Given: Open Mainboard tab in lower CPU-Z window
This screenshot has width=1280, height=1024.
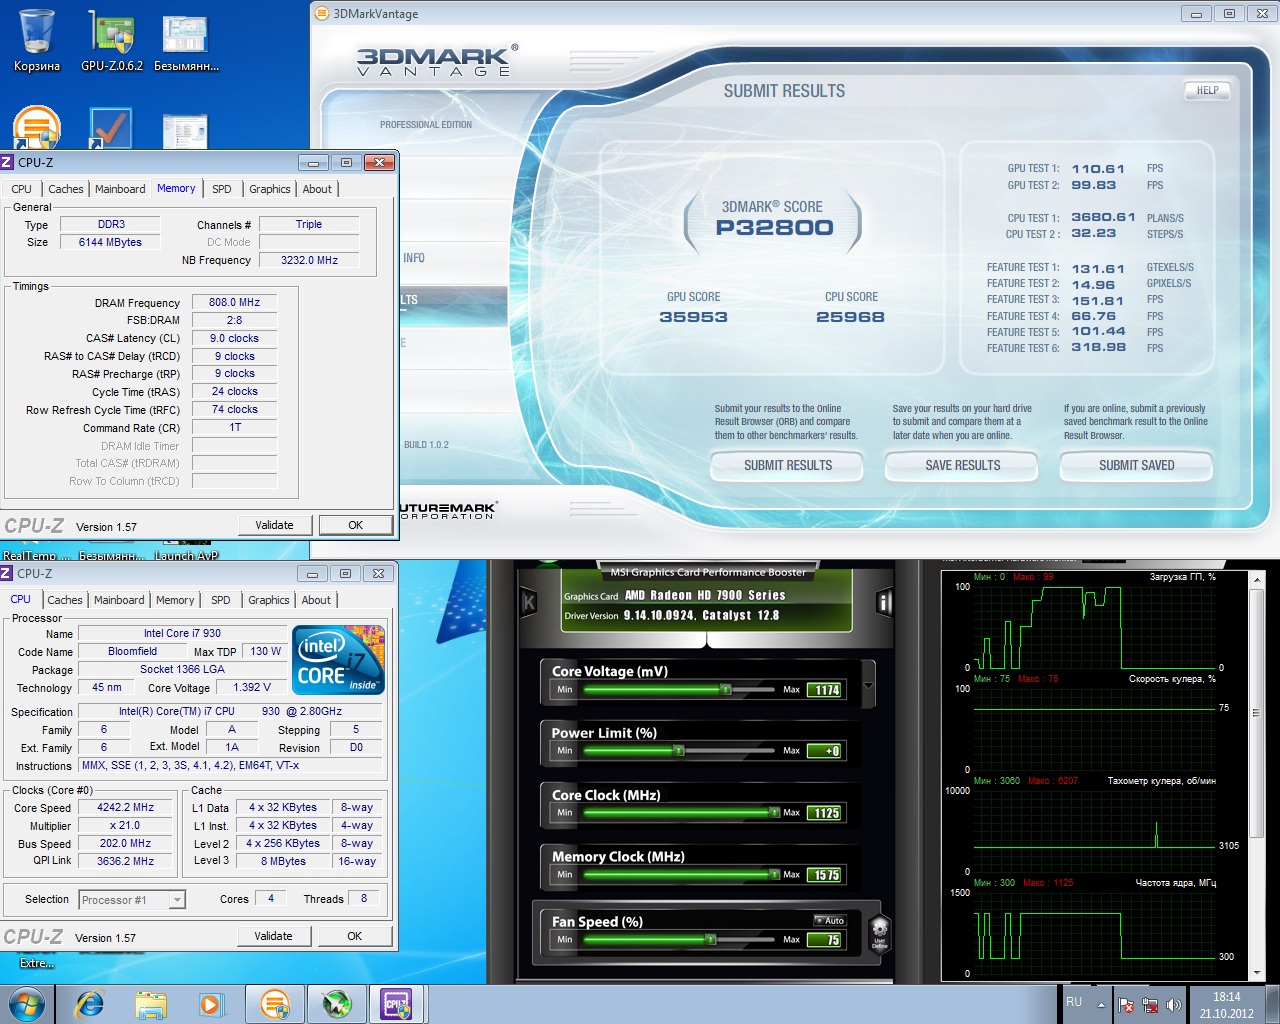Looking at the screenshot, I should [x=119, y=600].
